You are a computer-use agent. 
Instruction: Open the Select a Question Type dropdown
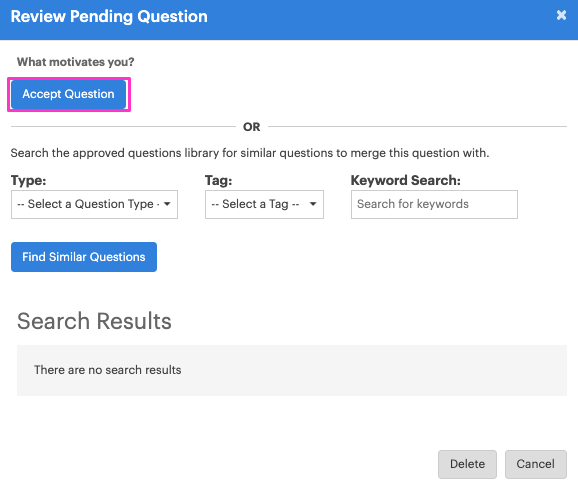[94, 204]
